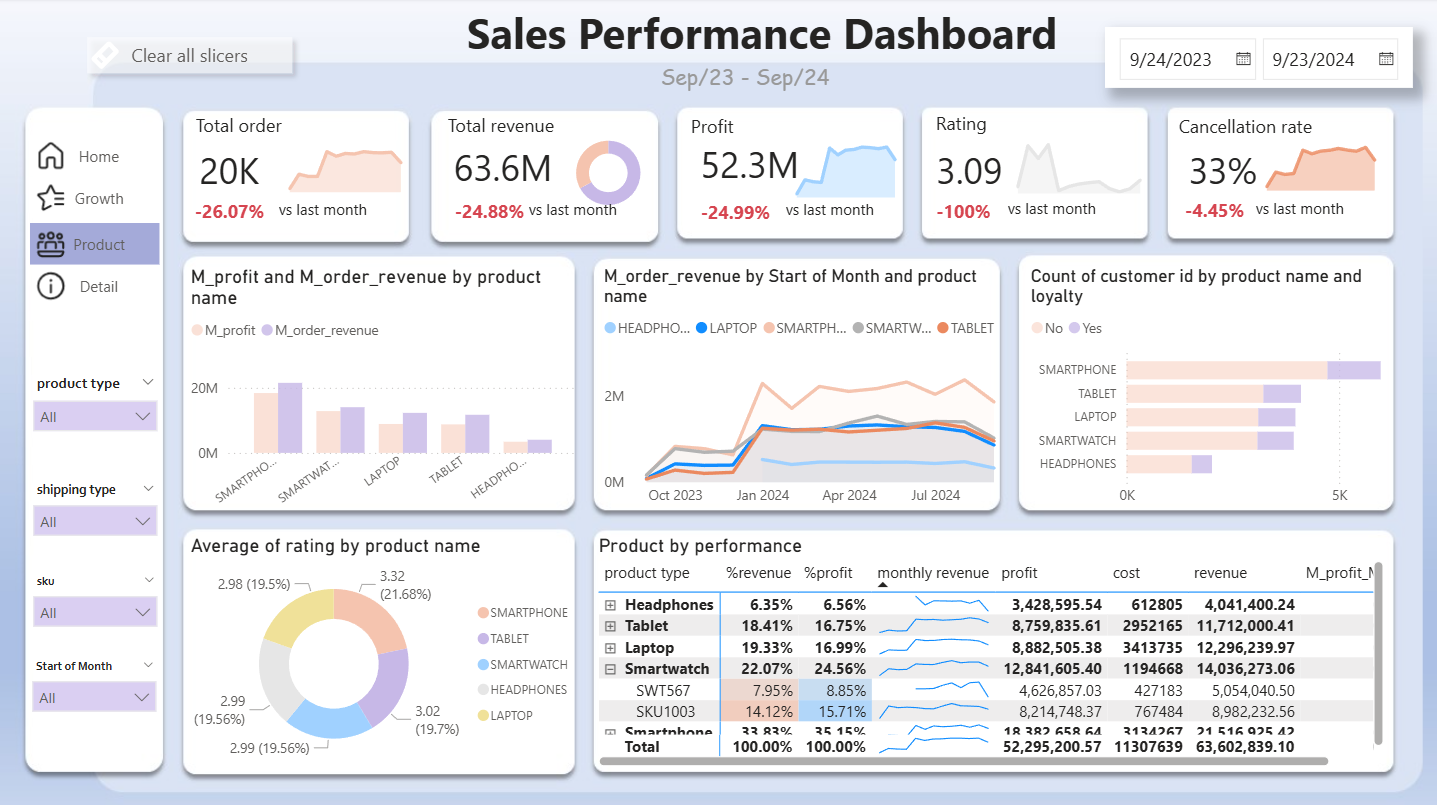This screenshot has width=1437, height=805.
Task: Click the eraser icon on Clear all slicers
Action: click(105, 56)
